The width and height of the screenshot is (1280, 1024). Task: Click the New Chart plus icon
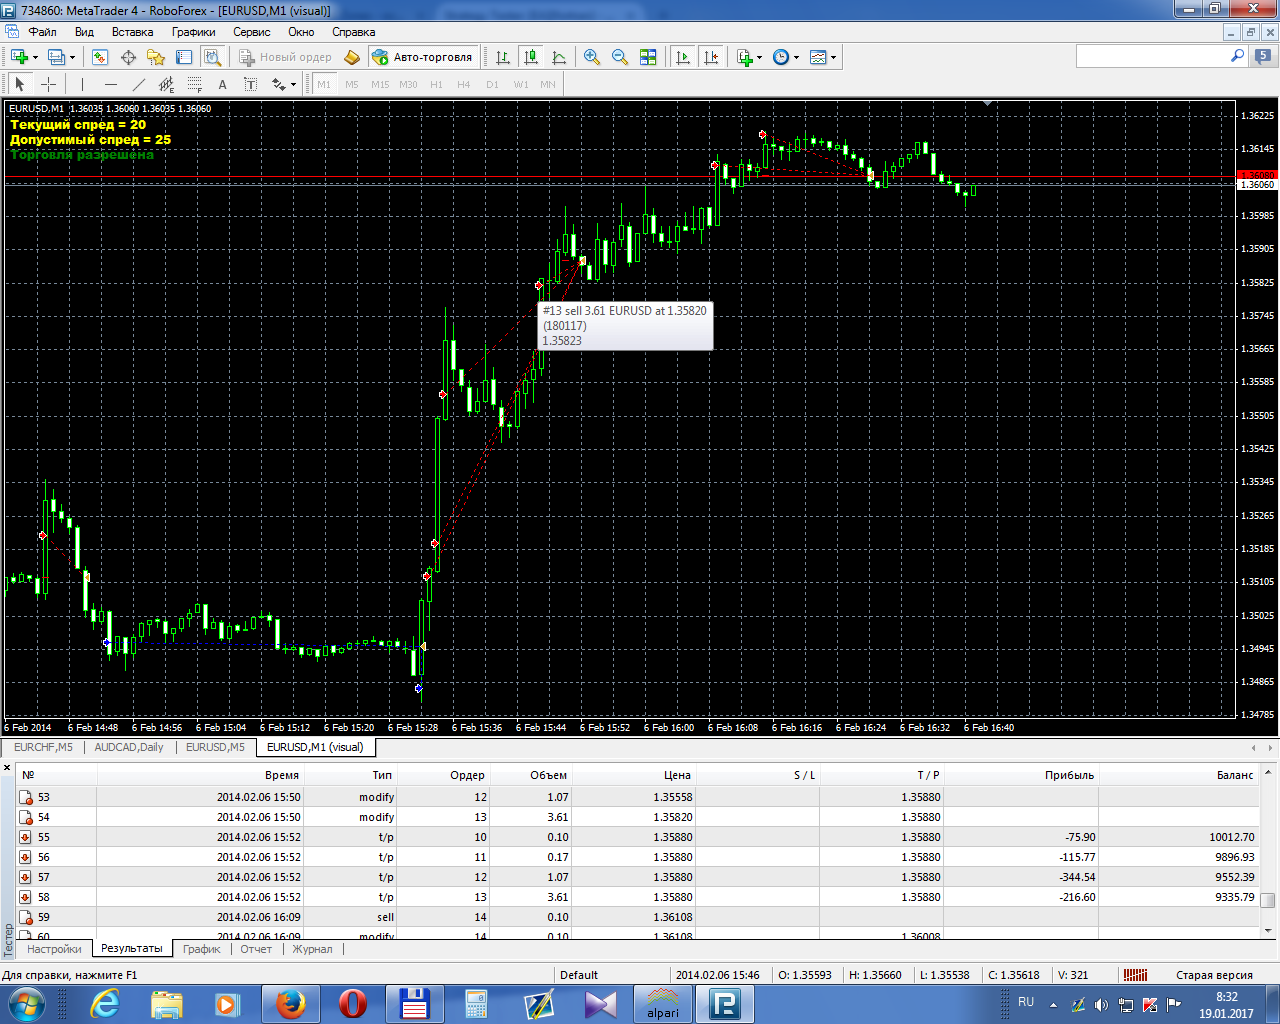tap(19, 57)
